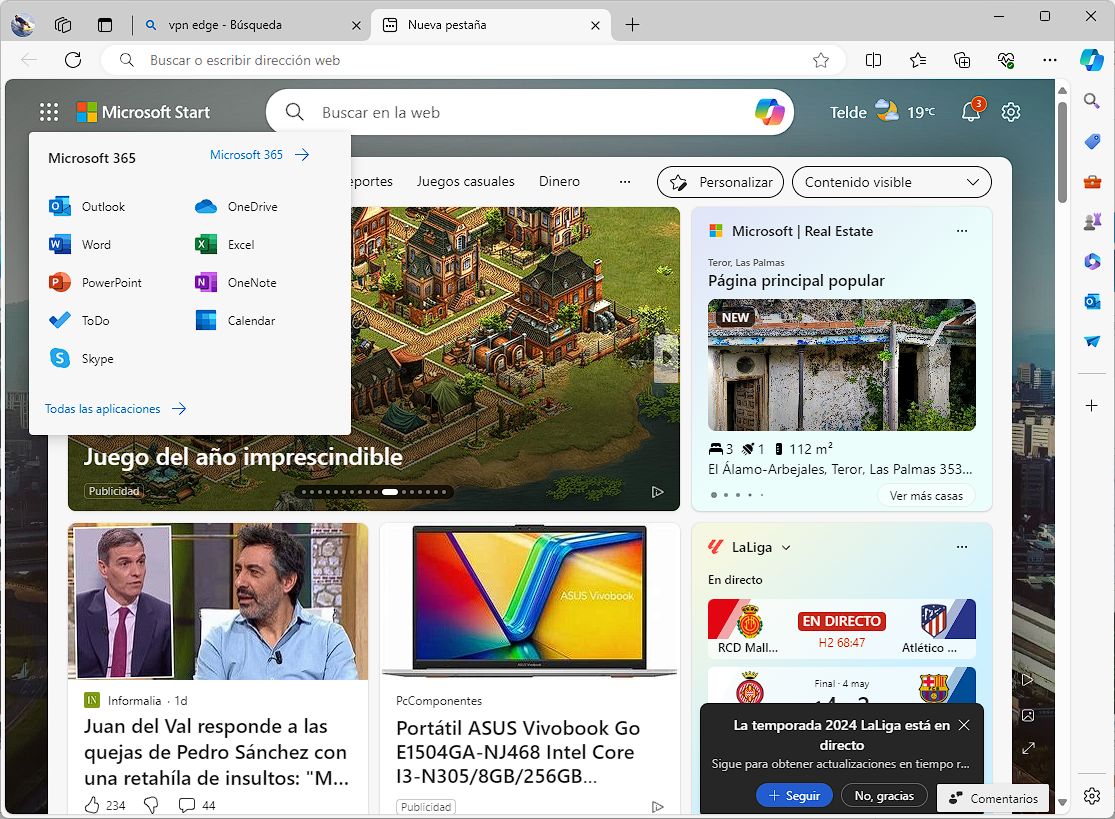Open Collections in the toolbar
Screen dimensions: 1115x819
click(x=961, y=60)
